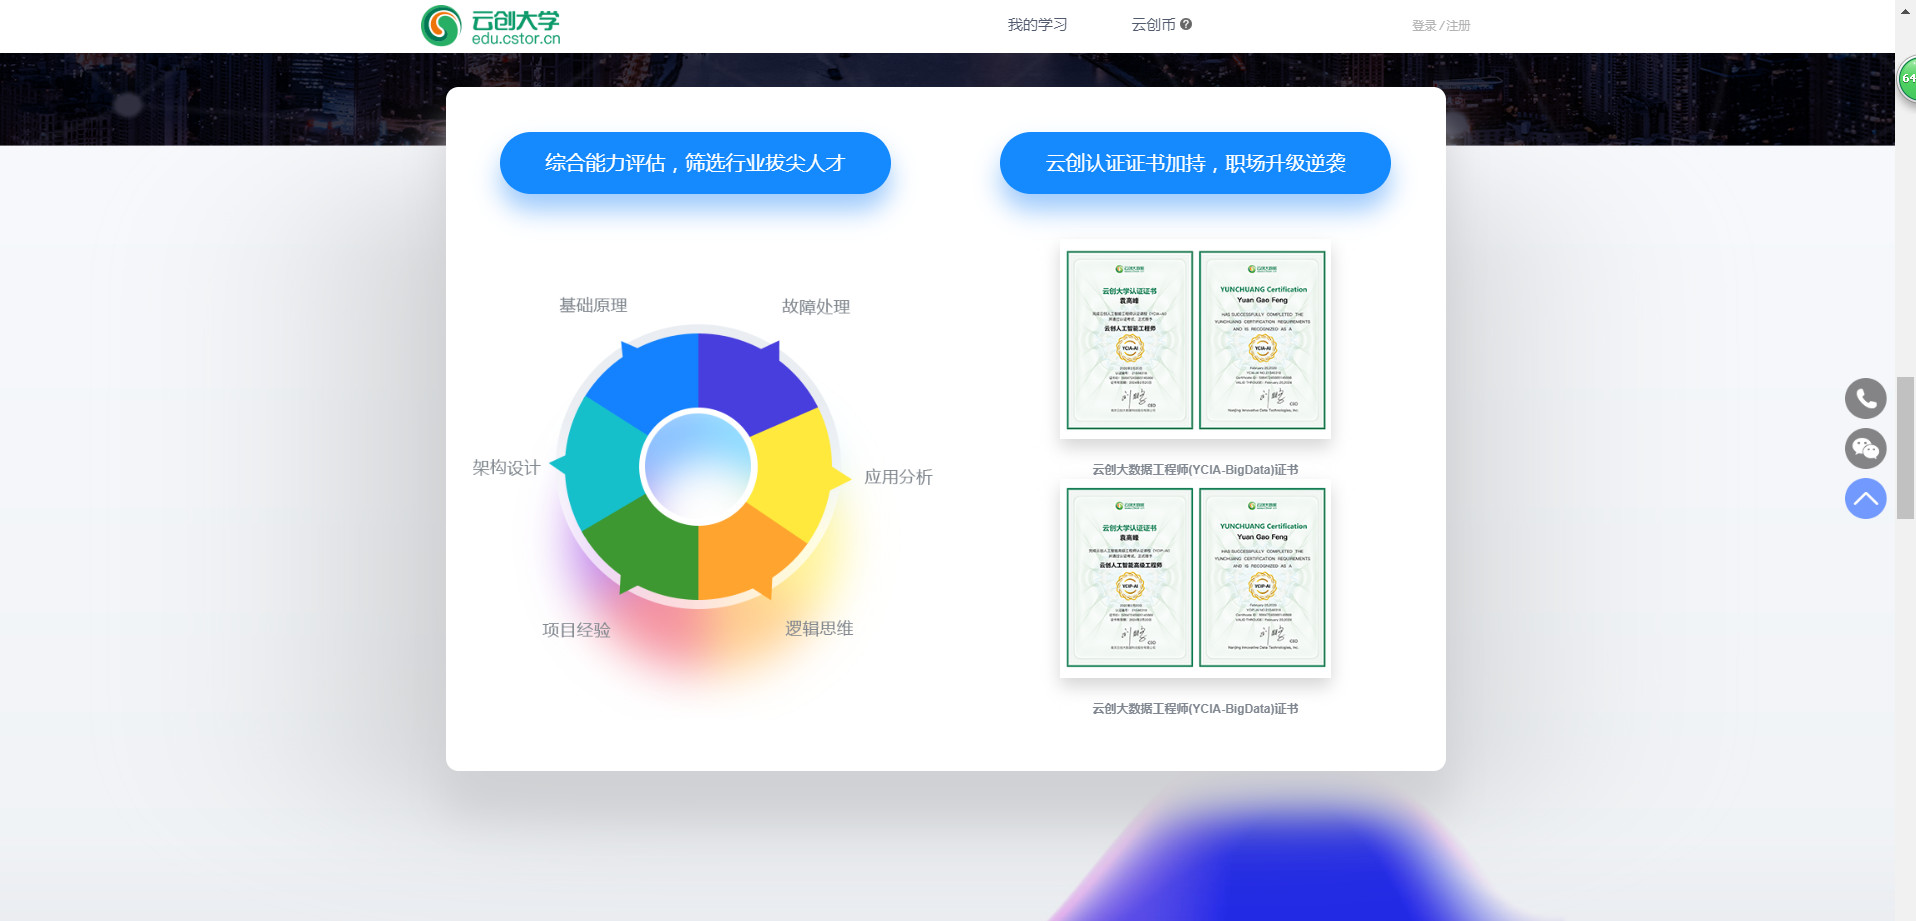Image resolution: width=1916 pixels, height=921 pixels.
Task: Click the upper certificate pair thumbnail
Action: pos(1195,340)
